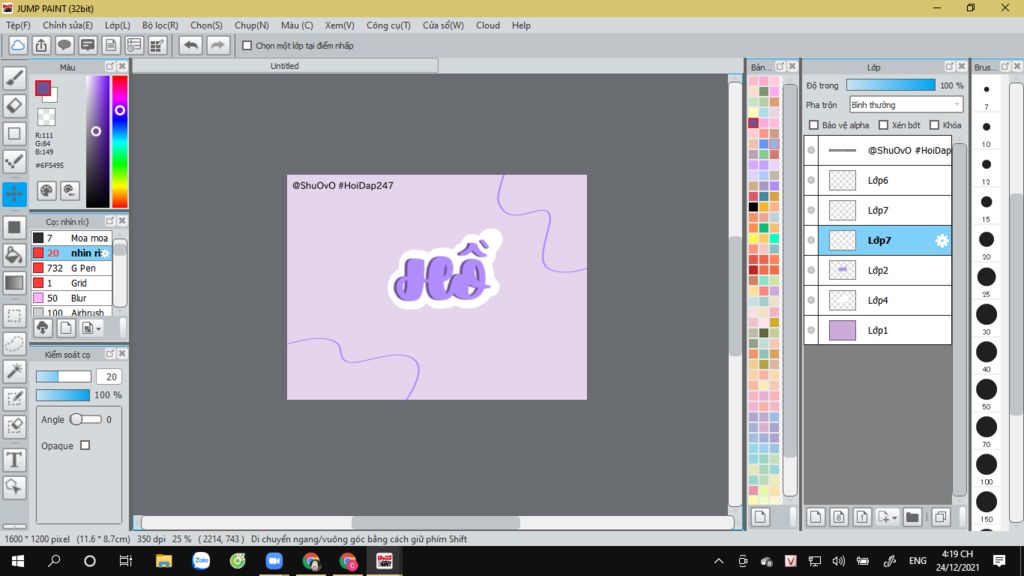Hide the Lớp6 layer
Viewport: 1024px width, 576px height.
pyautogui.click(x=811, y=180)
